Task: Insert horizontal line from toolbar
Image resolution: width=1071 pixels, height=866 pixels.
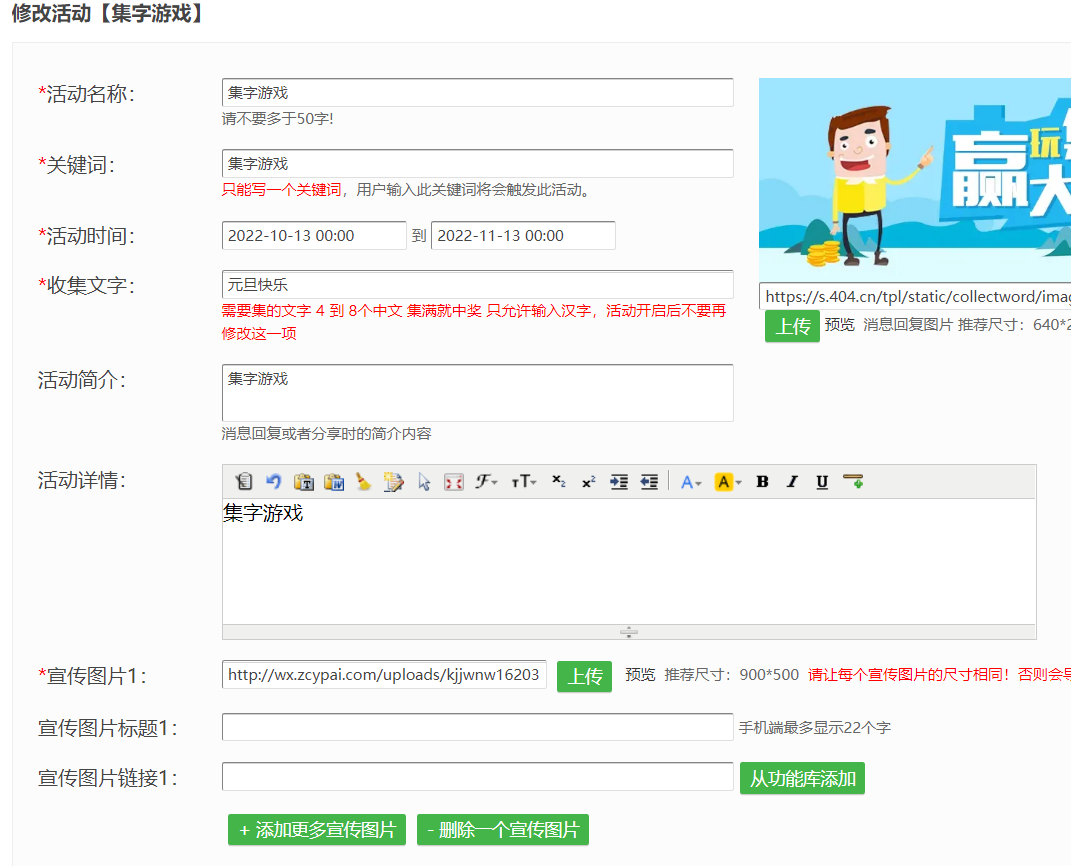Action: point(853,481)
